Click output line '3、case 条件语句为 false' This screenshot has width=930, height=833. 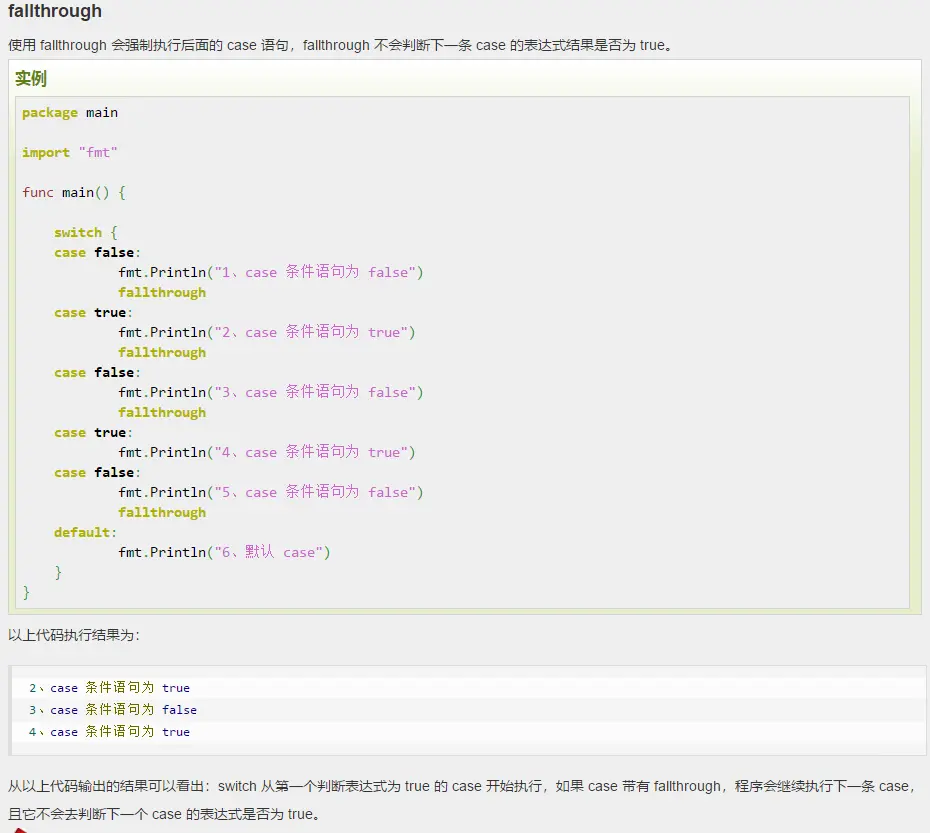pyautogui.click(x=113, y=710)
